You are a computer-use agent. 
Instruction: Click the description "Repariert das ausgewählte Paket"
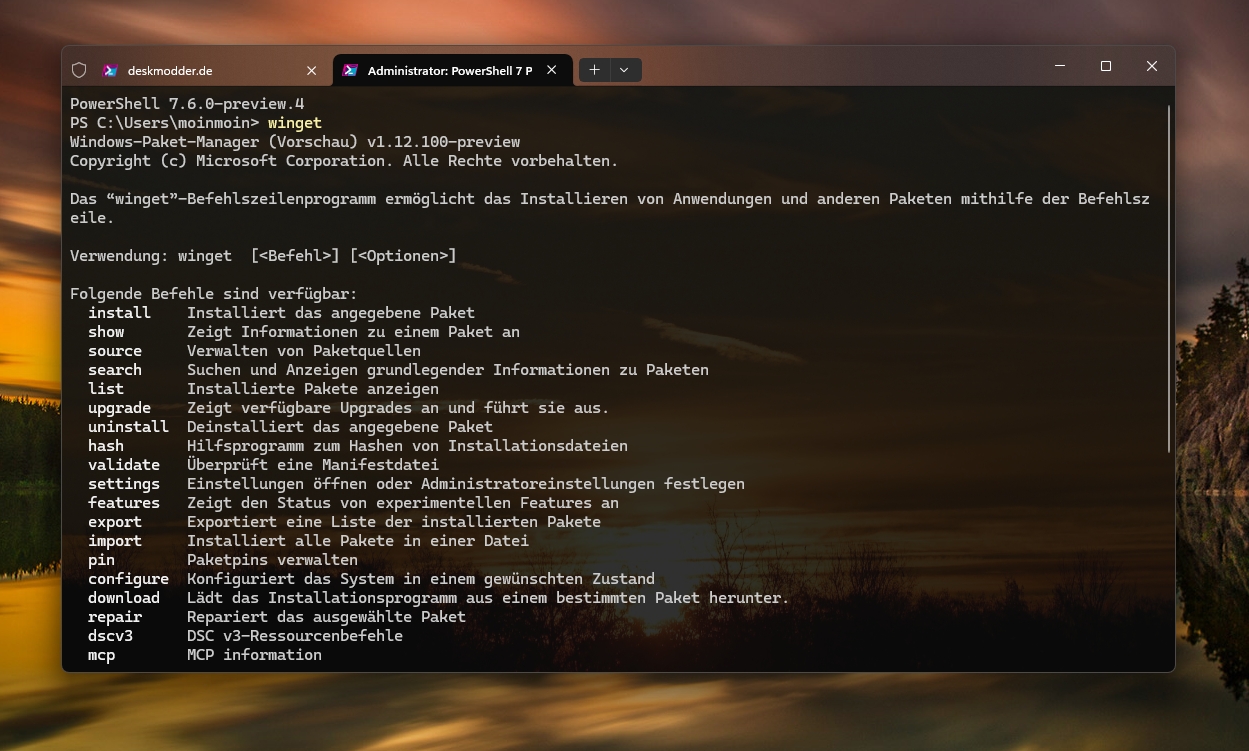[x=327, y=617]
